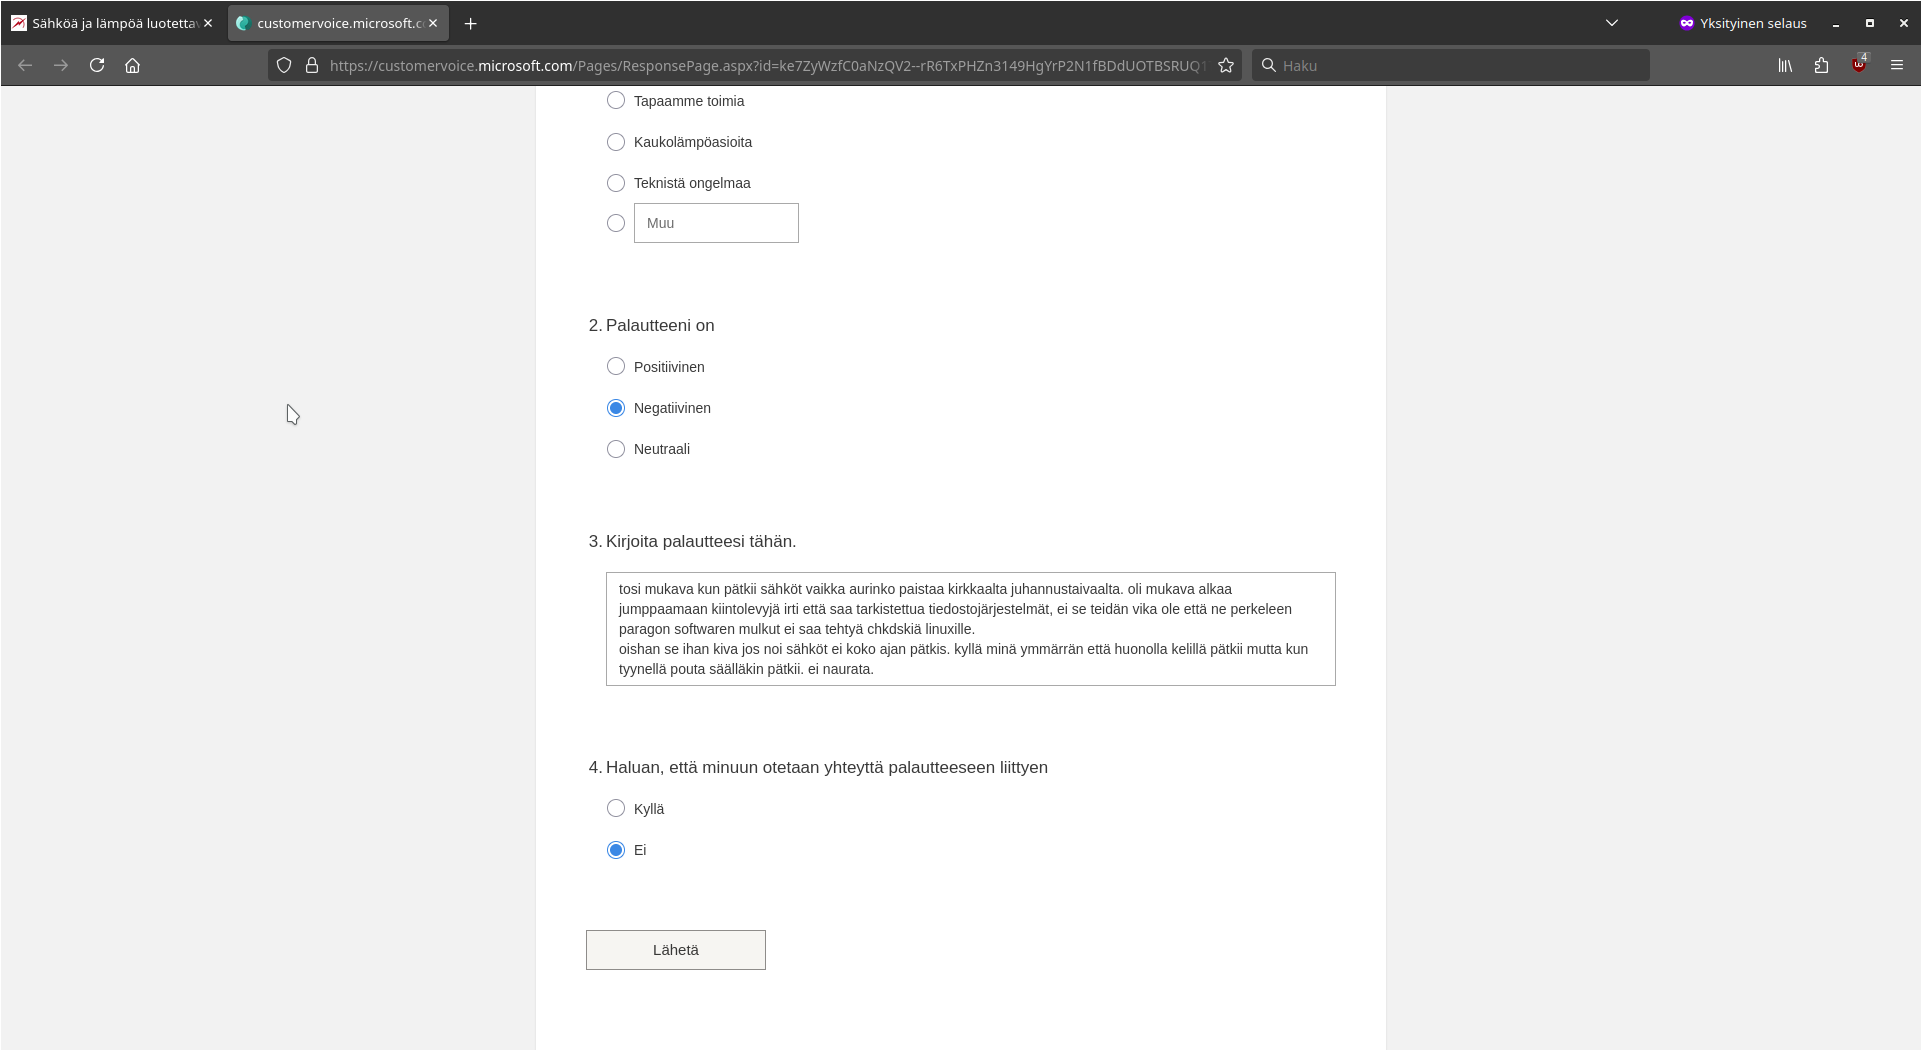The width and height of the screenshot is (1922, 1051).
Task: Open the Library sidebar icon
Action: click(1785, 65)
